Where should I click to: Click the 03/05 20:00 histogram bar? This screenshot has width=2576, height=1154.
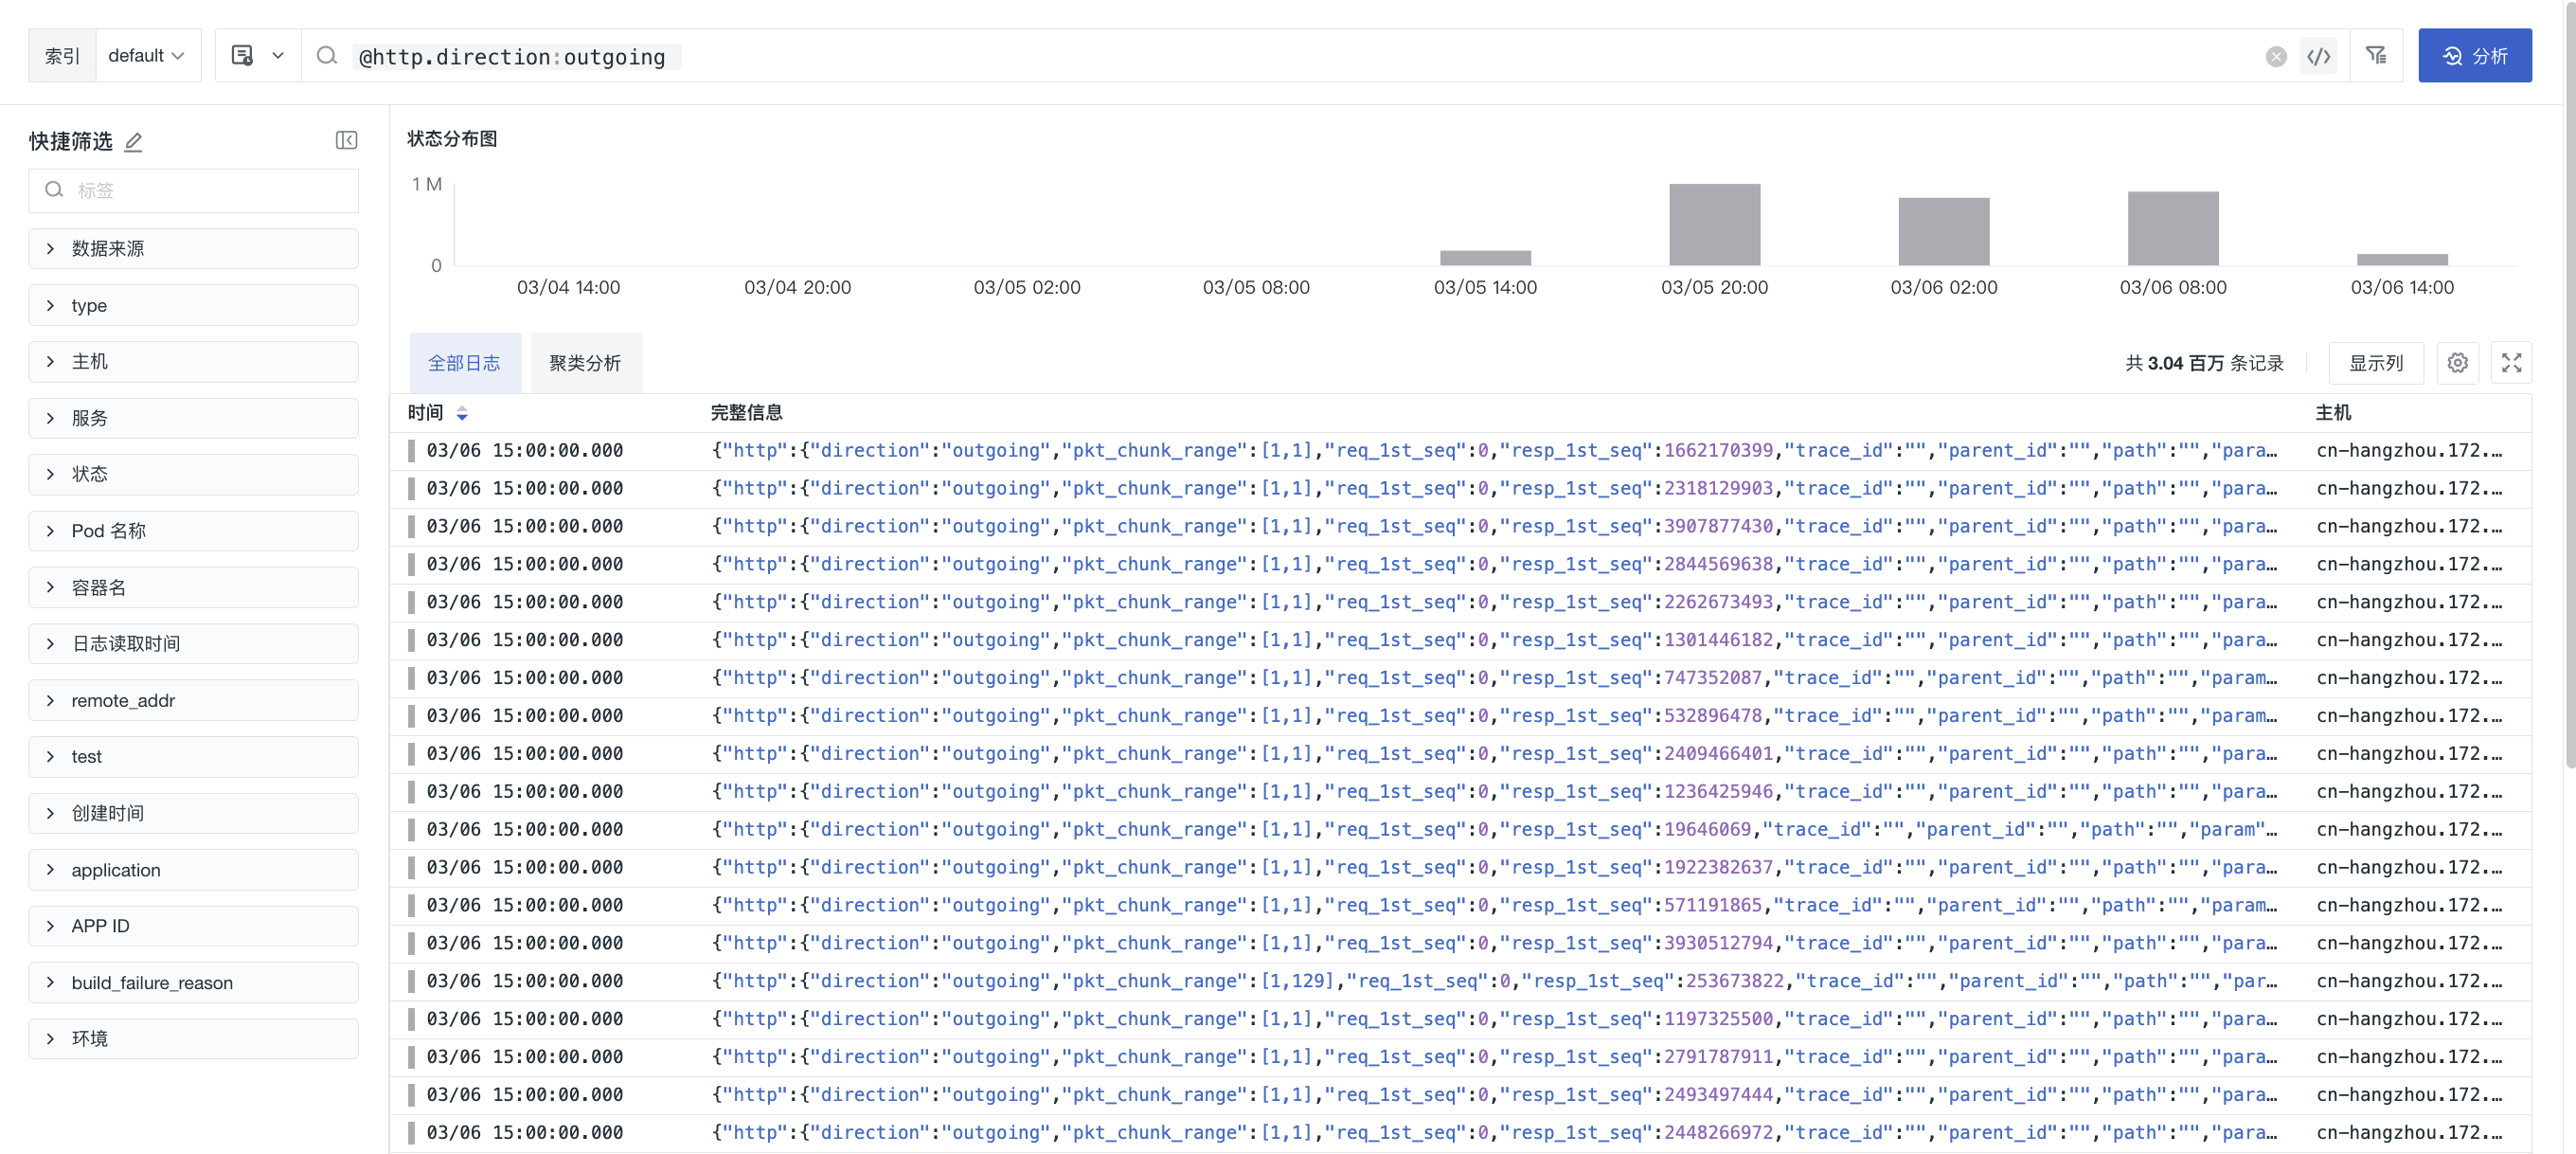(x=1714, y=225)
